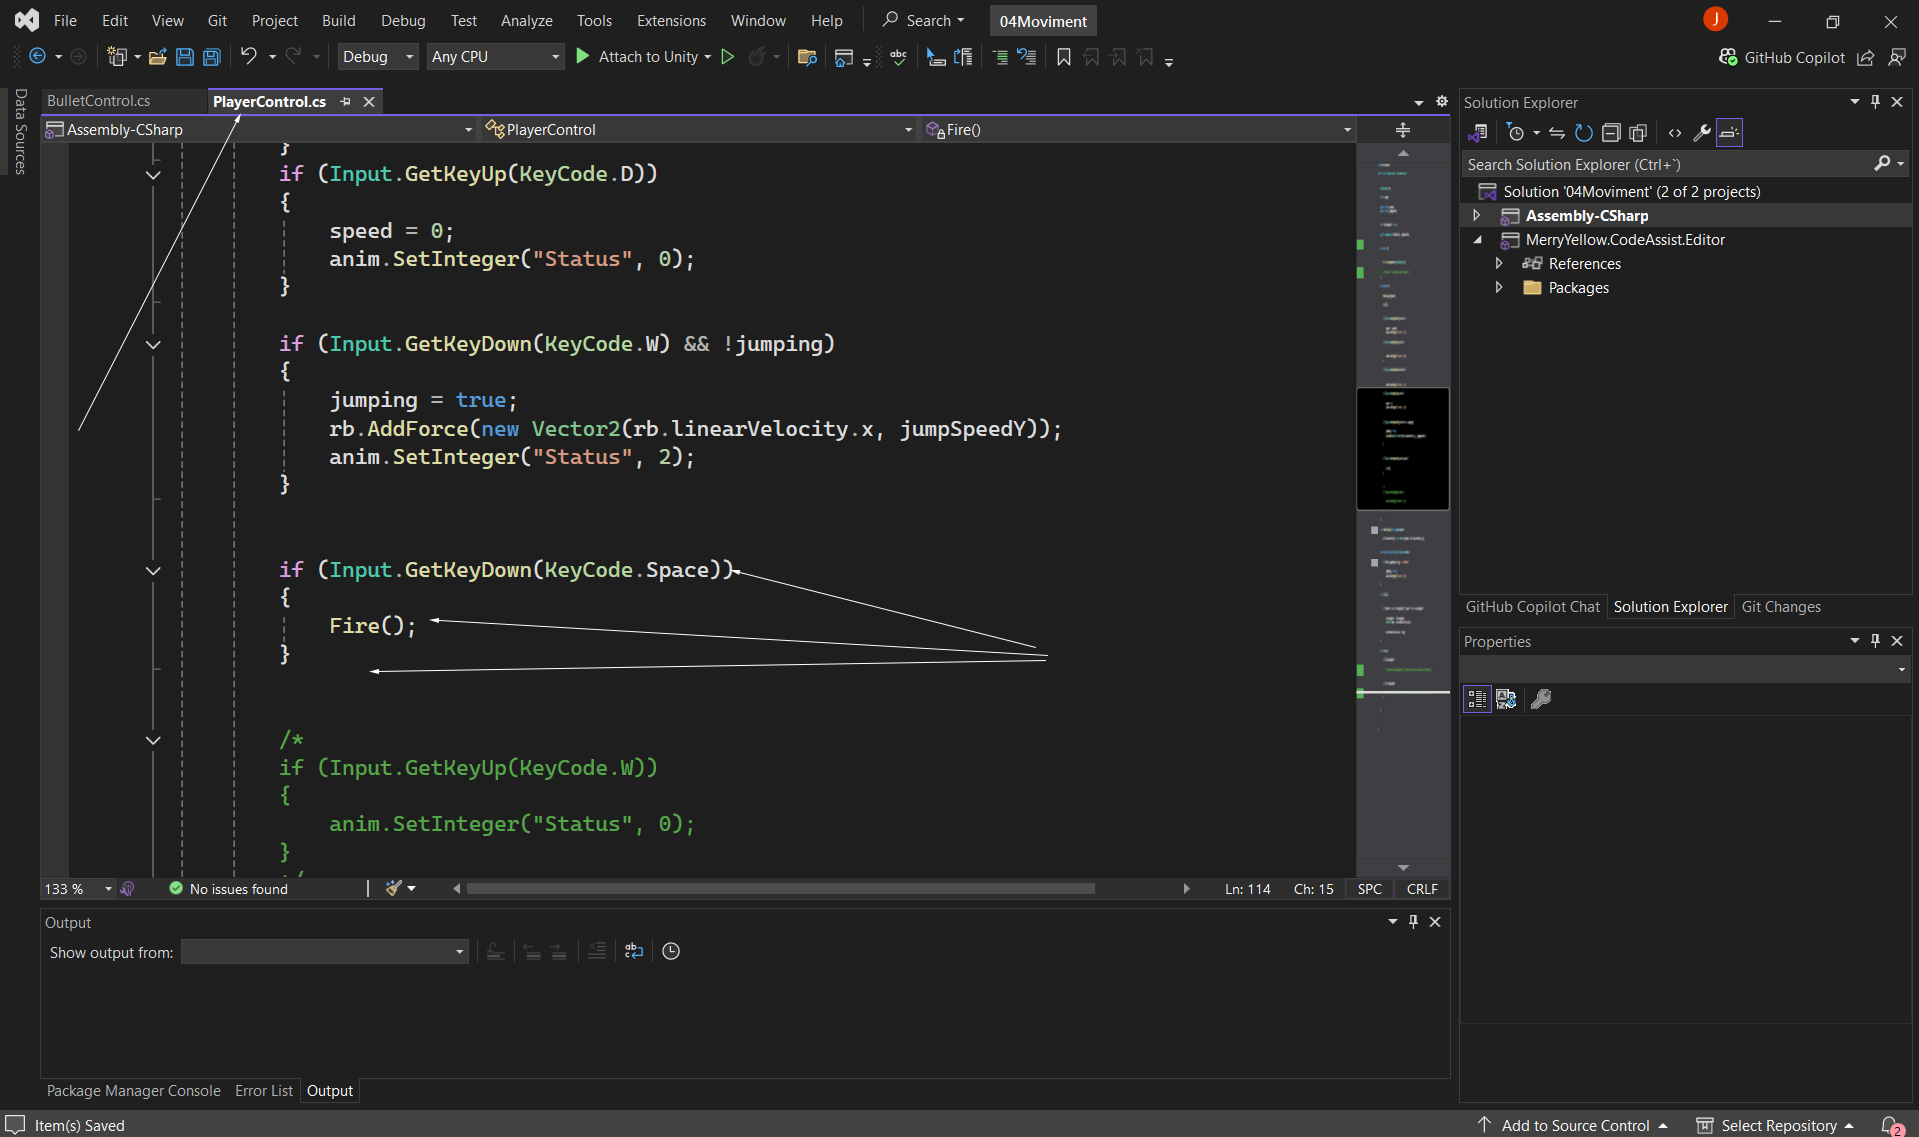Open the Debug configuration dropdown

pyautogui.click(x=378, y=57)
